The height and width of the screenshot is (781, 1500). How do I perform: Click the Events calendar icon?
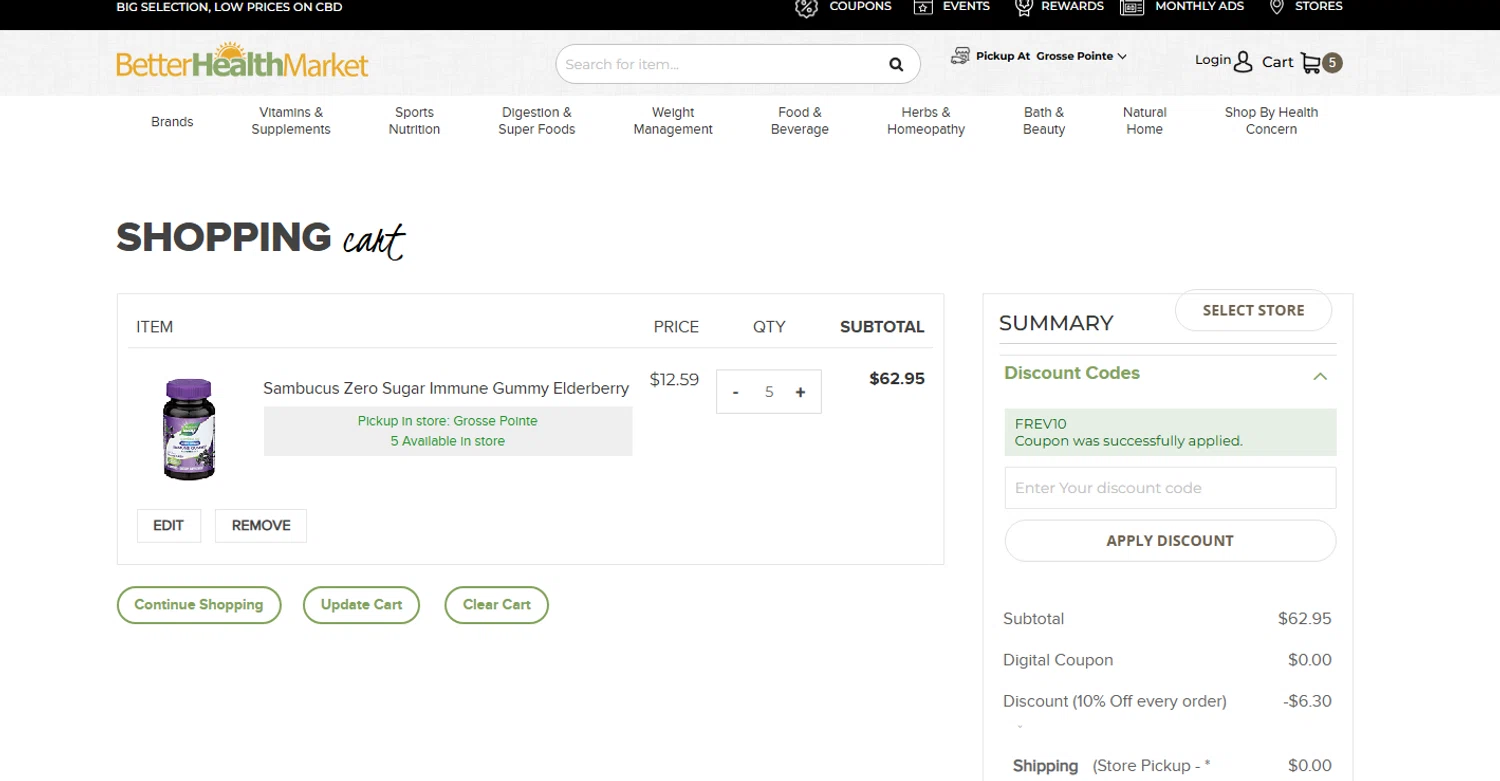pos(923,7)
